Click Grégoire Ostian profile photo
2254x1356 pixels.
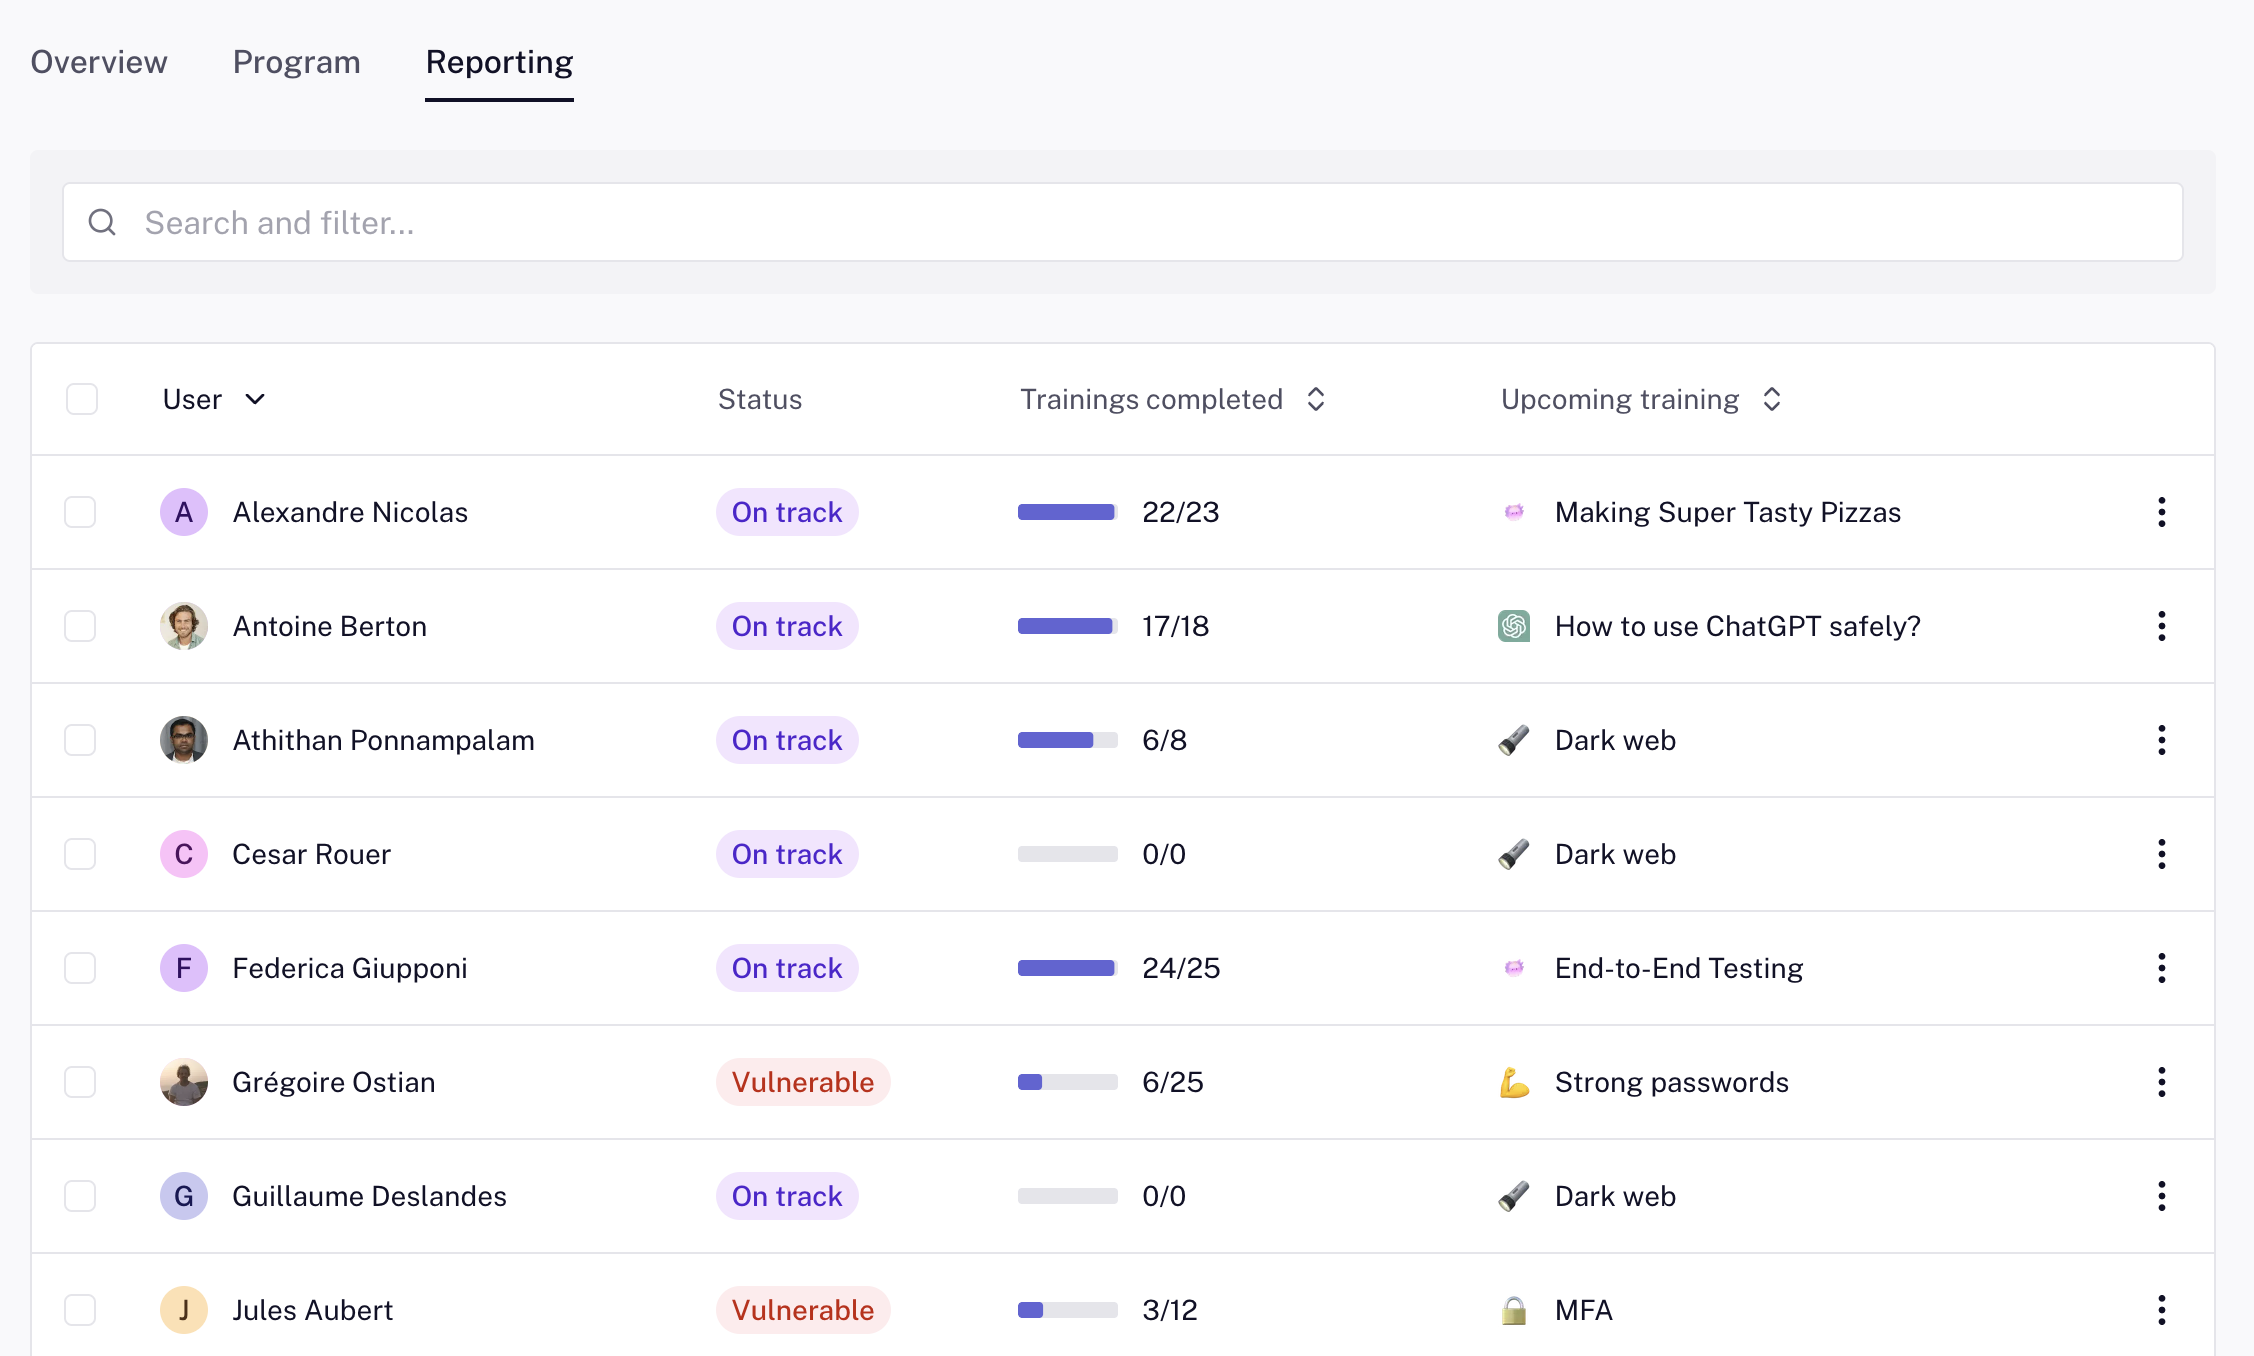click(x=184, y=1082)
